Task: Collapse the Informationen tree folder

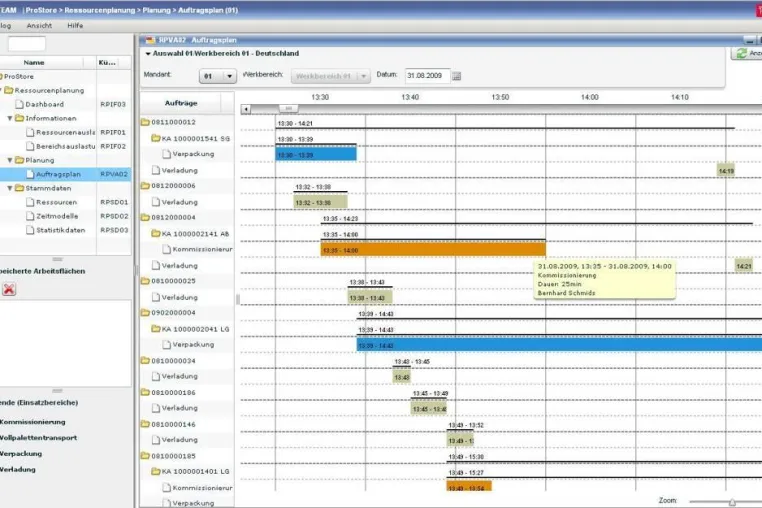Action: [x=10, y=118]
